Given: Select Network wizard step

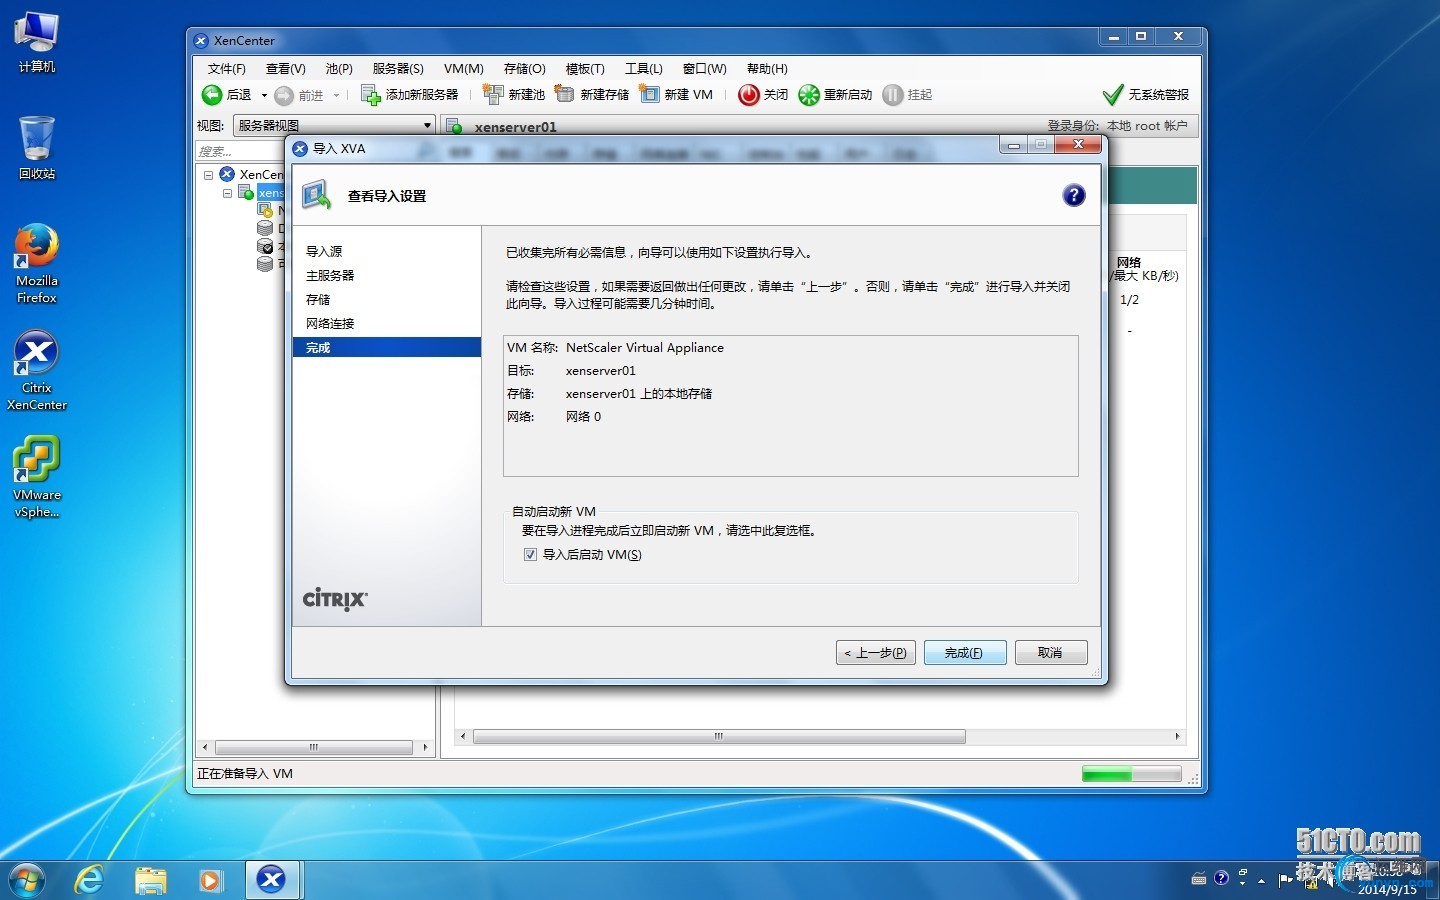Looking at the screenshot, I should click(330, 324).
